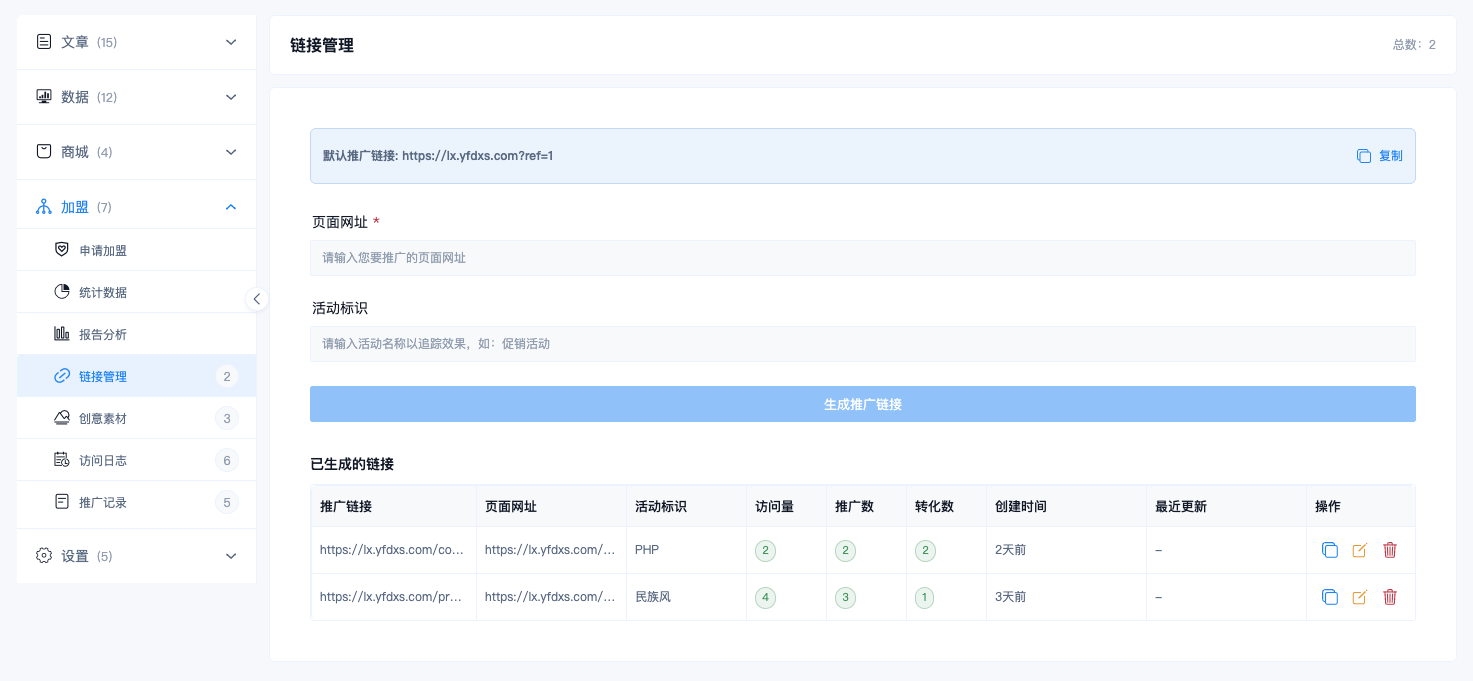The height and width of the screenshot is (681, 1473).
Task: Focus the 页面网址 input field
Action: pyautogui.click(x=863, y=258)
